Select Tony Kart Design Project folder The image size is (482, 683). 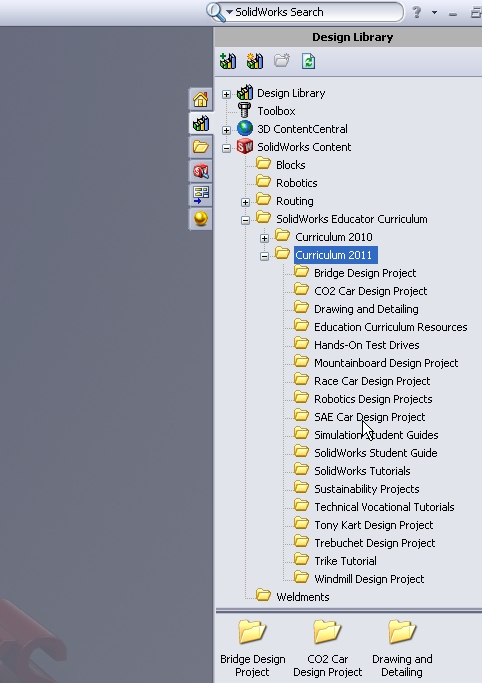(374, 525)
